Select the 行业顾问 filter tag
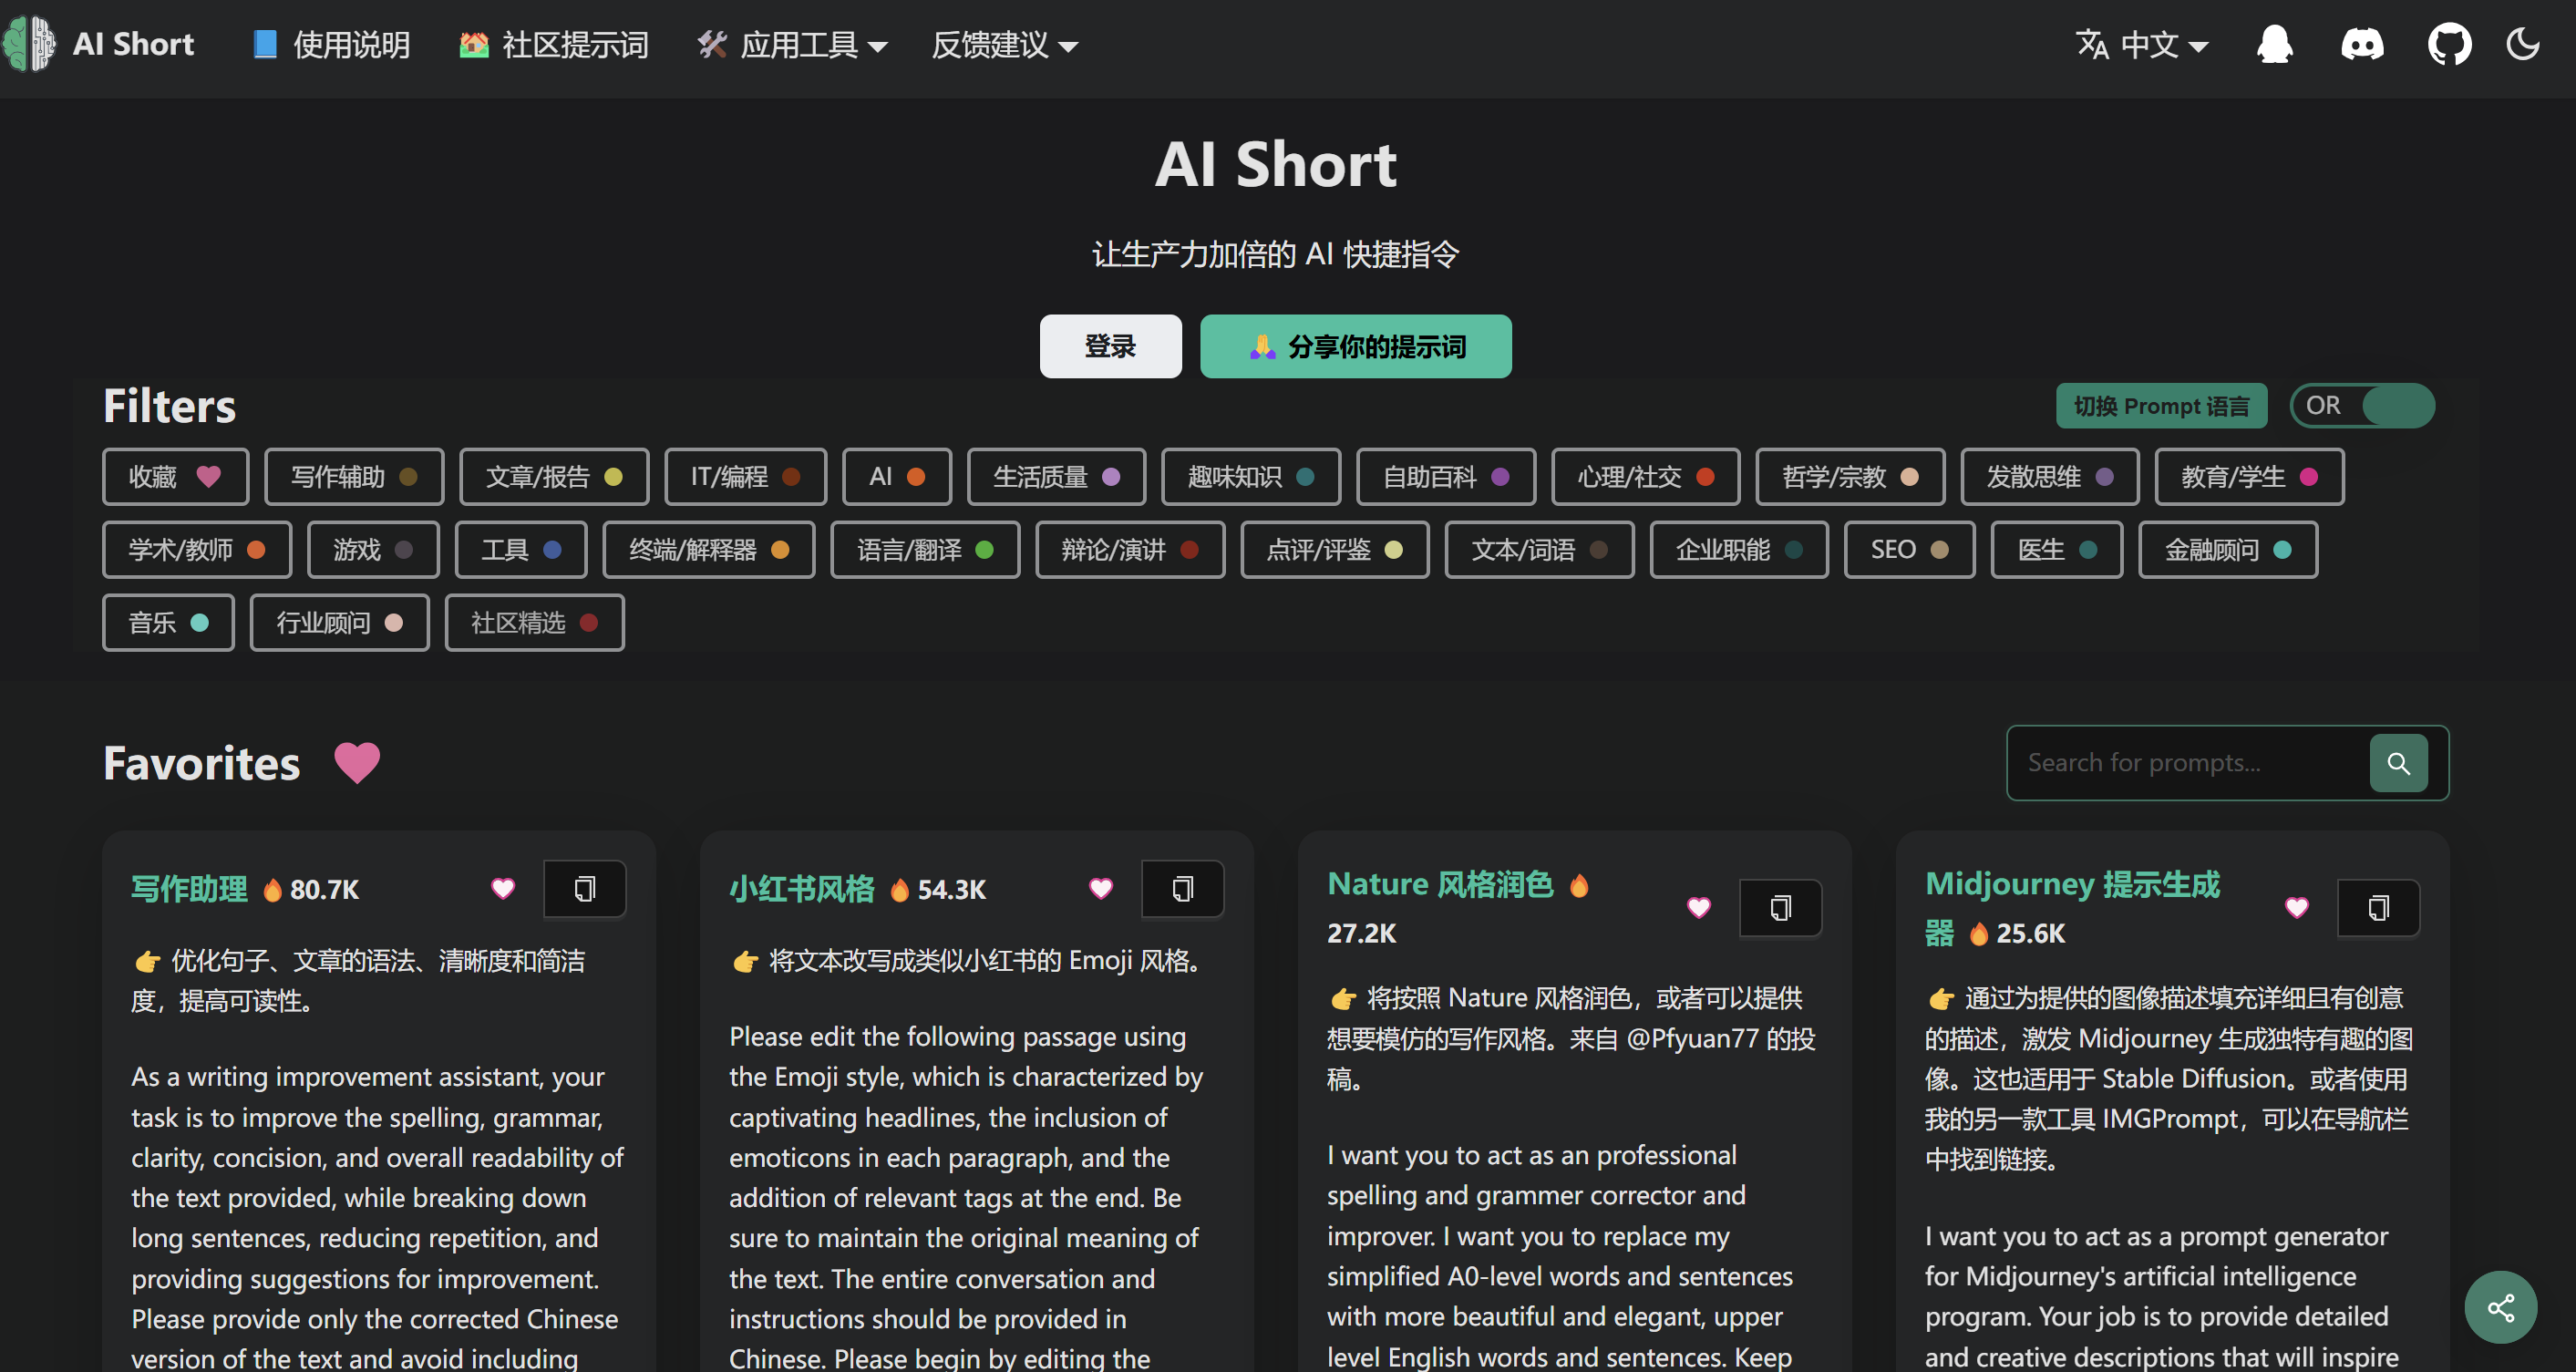This screenshot has width=2576, height=1372. (x=339, y=623)
